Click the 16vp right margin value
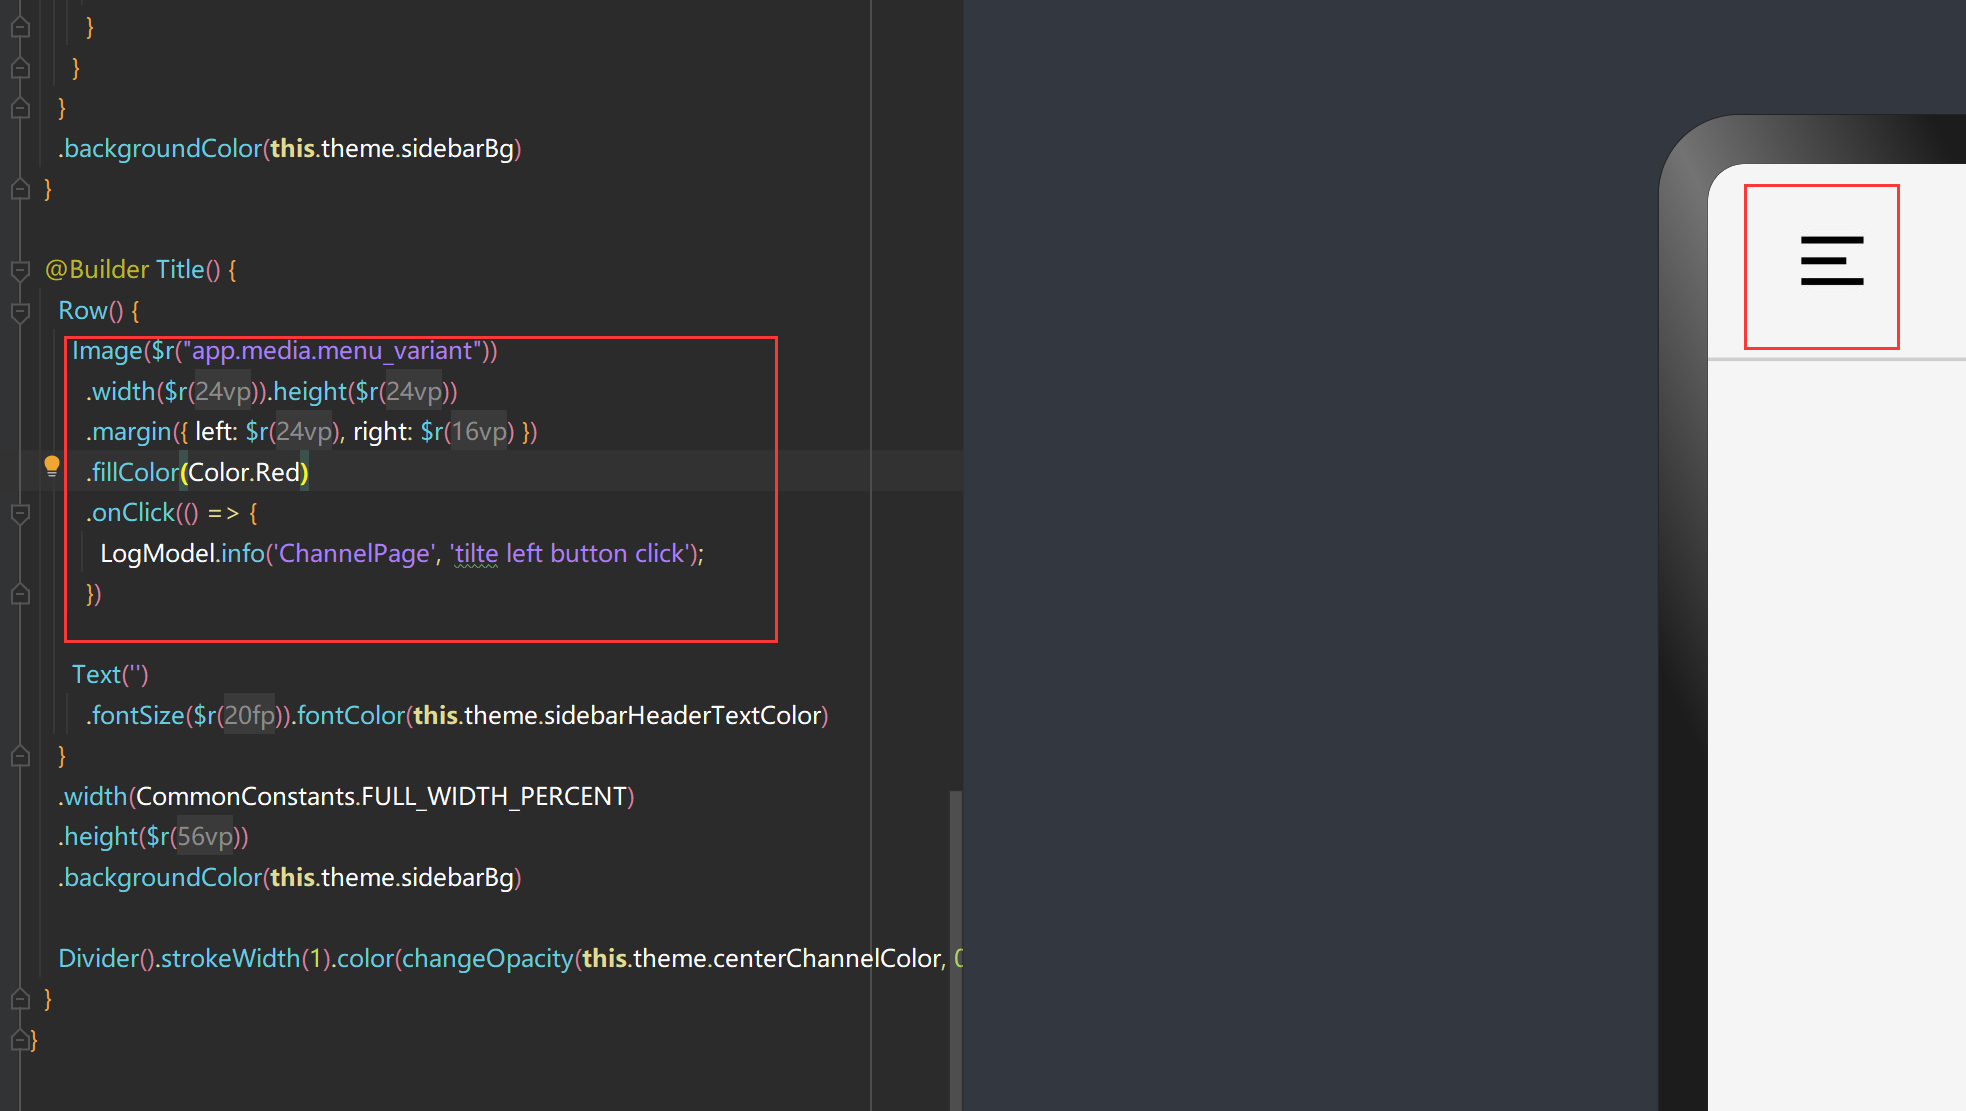 tap(479, 432)
